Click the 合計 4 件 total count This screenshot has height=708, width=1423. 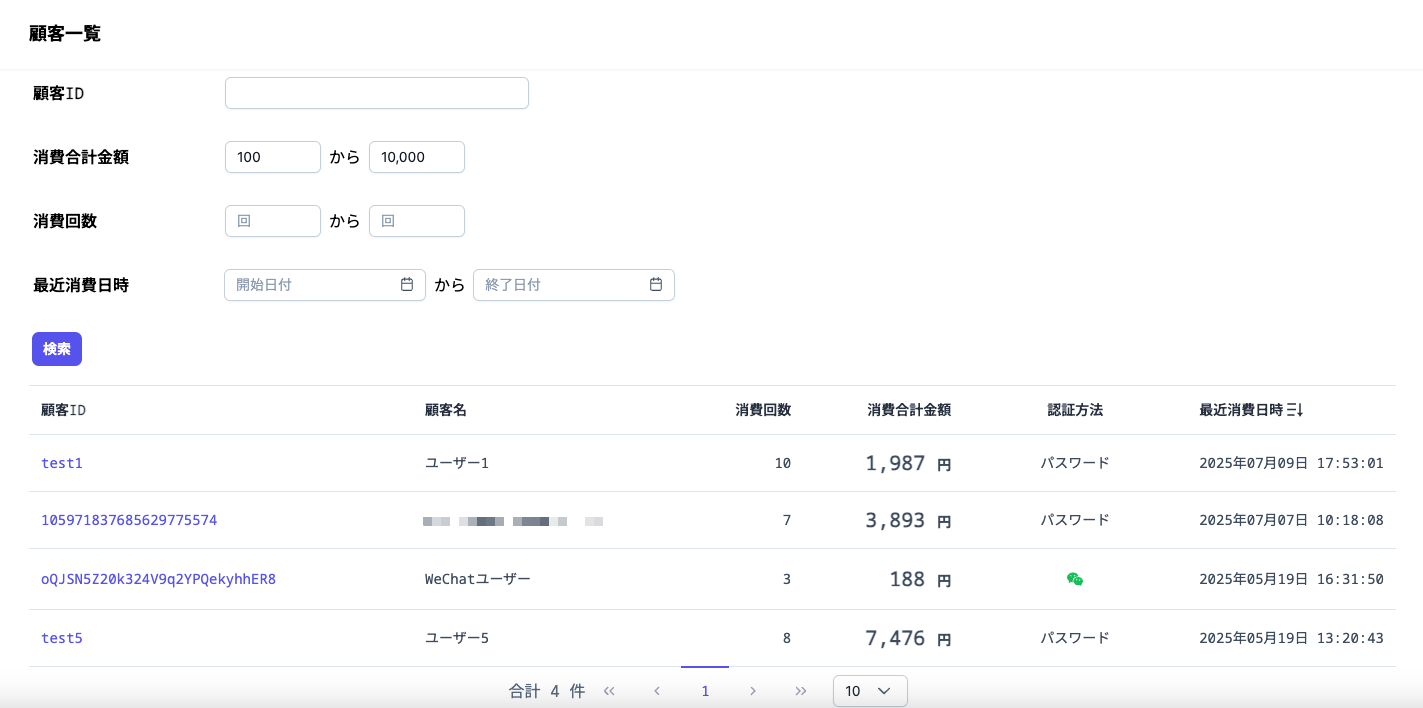pos(547,691)
